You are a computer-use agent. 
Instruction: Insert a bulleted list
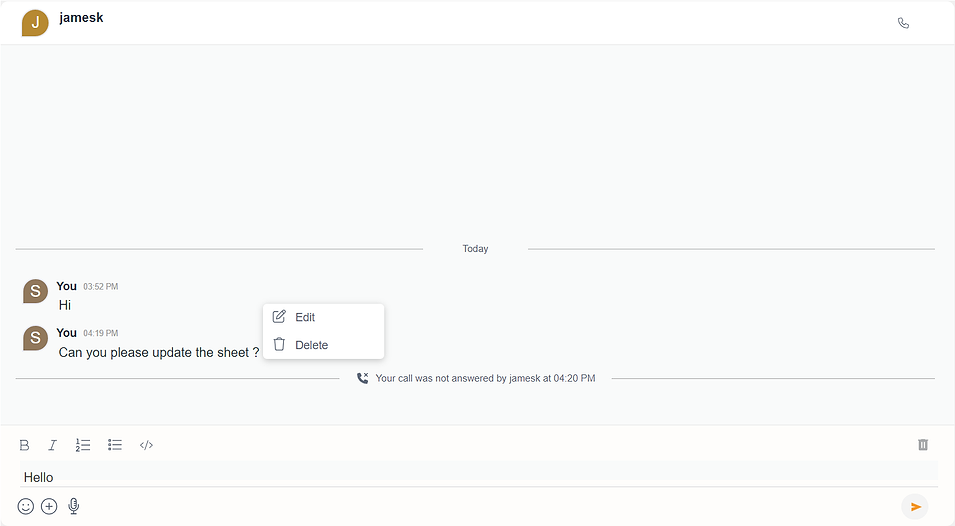[x=115, y=445]
